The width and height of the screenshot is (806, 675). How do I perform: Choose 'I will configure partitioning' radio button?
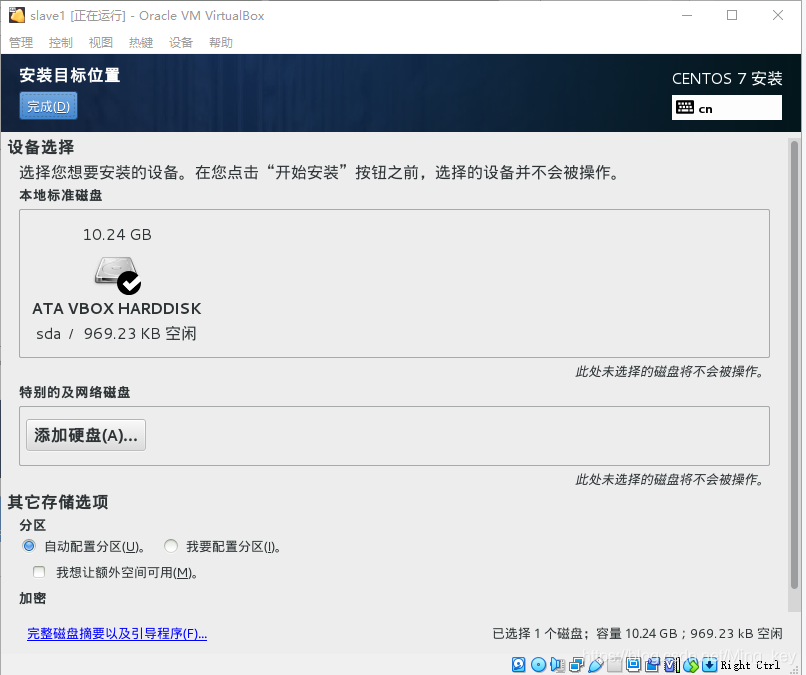[171, 545]
